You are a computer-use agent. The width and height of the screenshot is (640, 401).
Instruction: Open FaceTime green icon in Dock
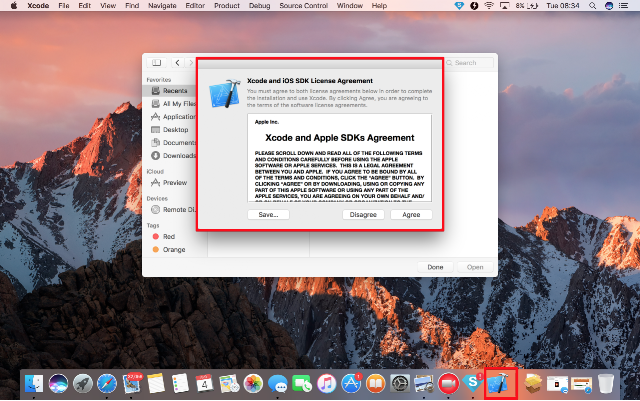tap(302, 384)
